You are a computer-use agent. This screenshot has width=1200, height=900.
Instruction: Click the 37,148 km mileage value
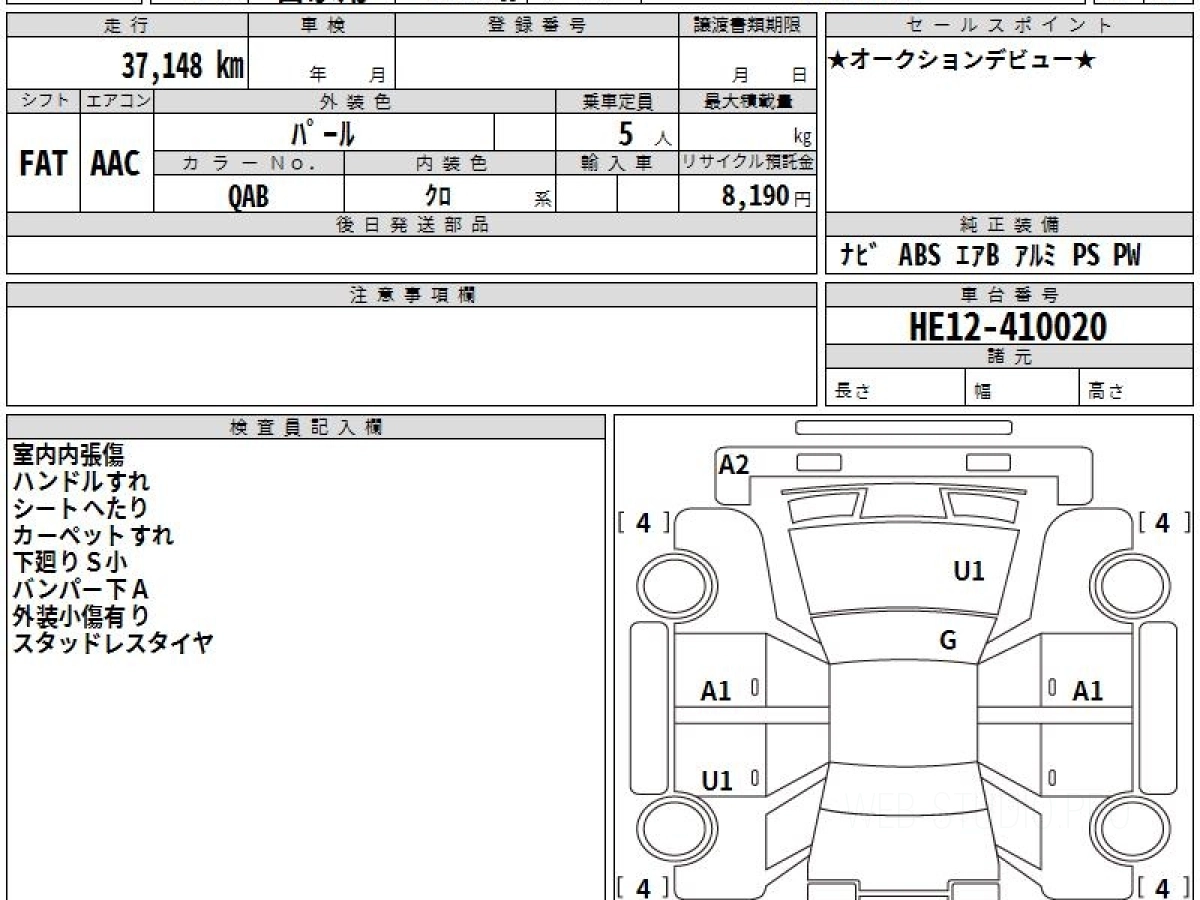[x=183, y=66]
